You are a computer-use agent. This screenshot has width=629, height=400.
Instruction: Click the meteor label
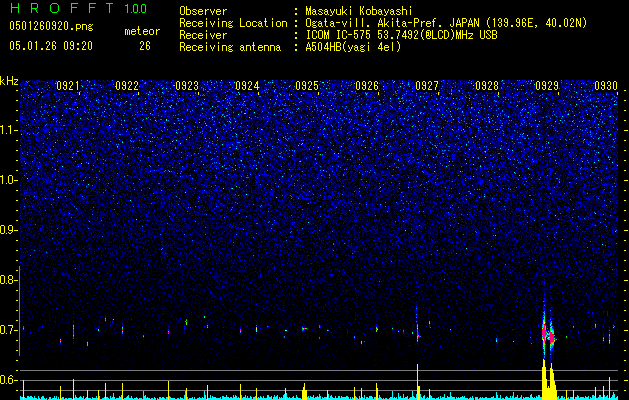142,31
